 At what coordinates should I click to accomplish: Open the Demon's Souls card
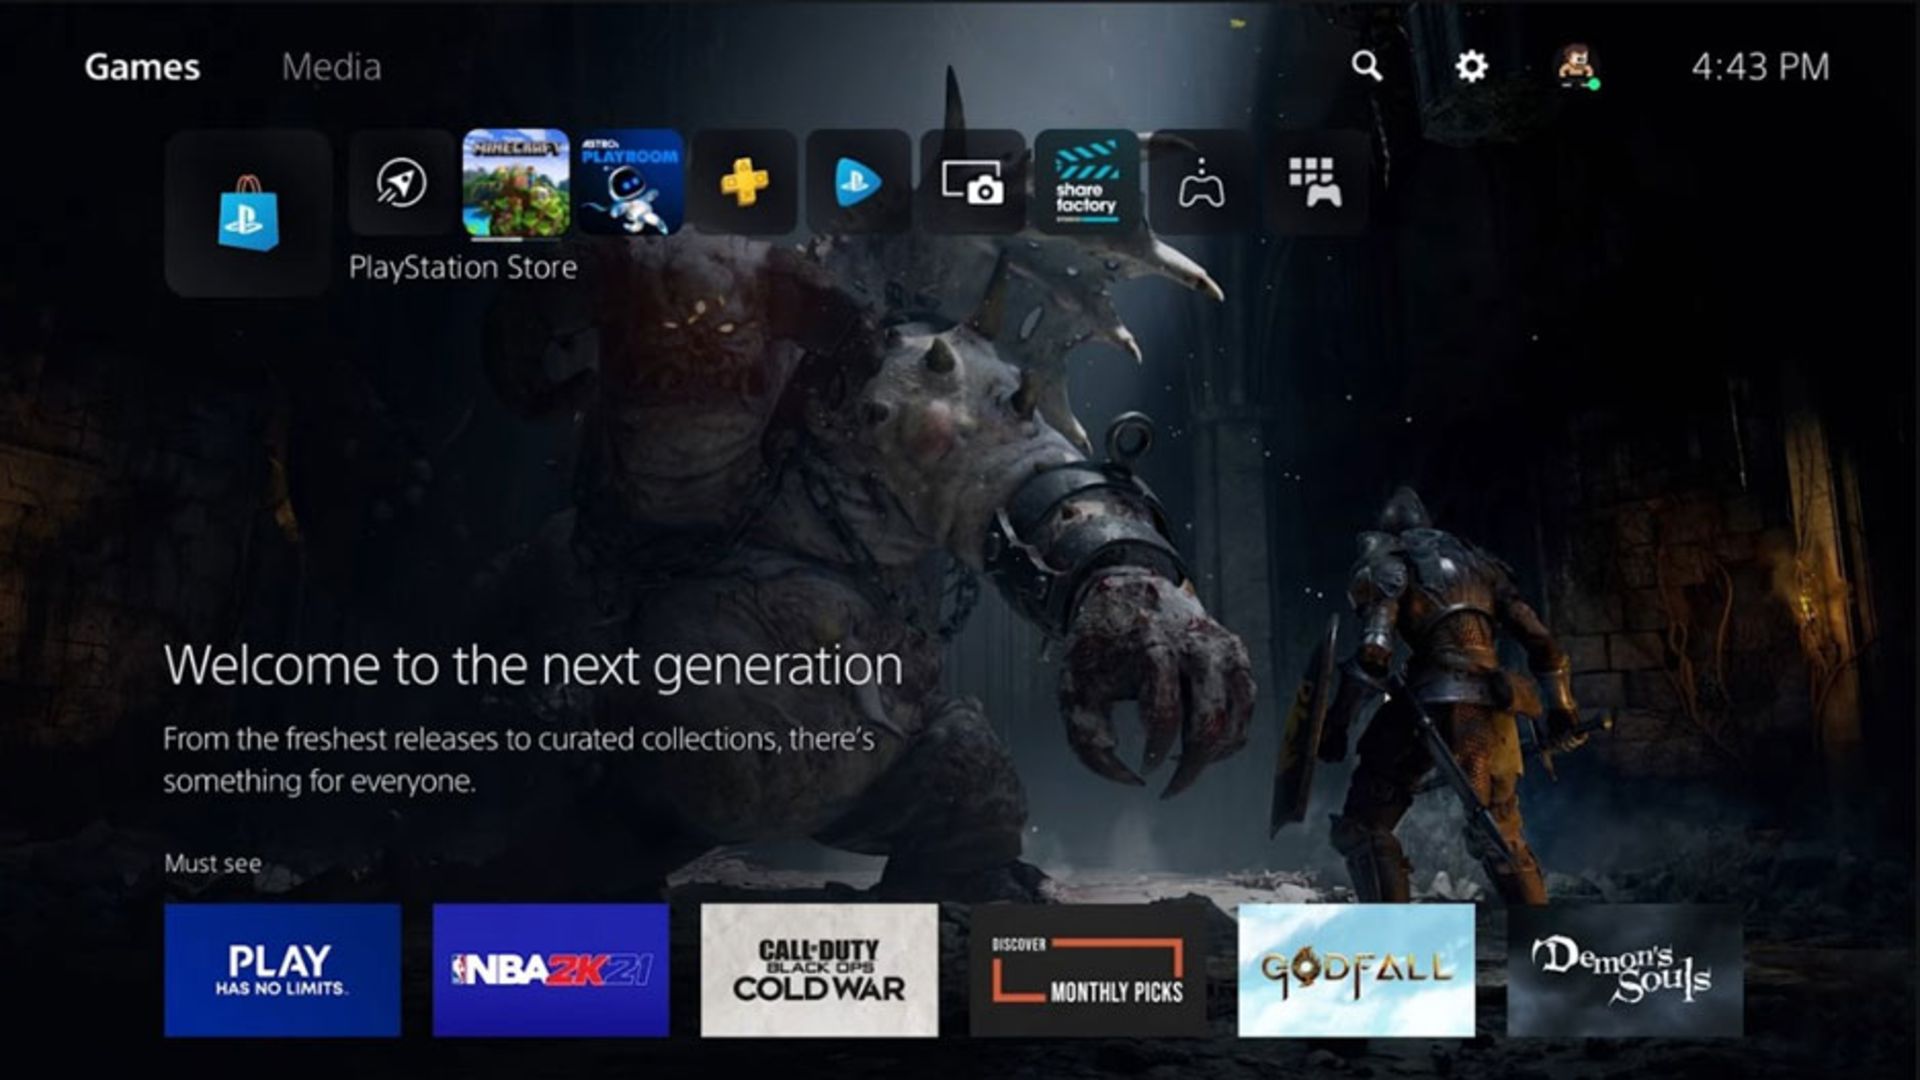[x=1625, y=970]
